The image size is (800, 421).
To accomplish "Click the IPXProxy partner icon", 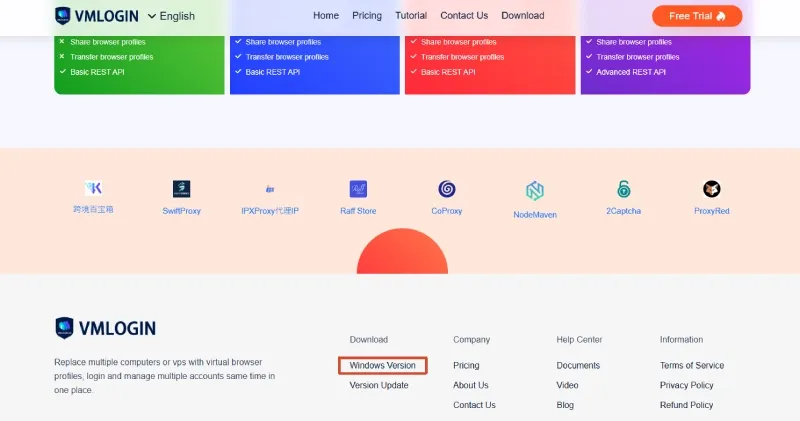I will click(270, 189).
